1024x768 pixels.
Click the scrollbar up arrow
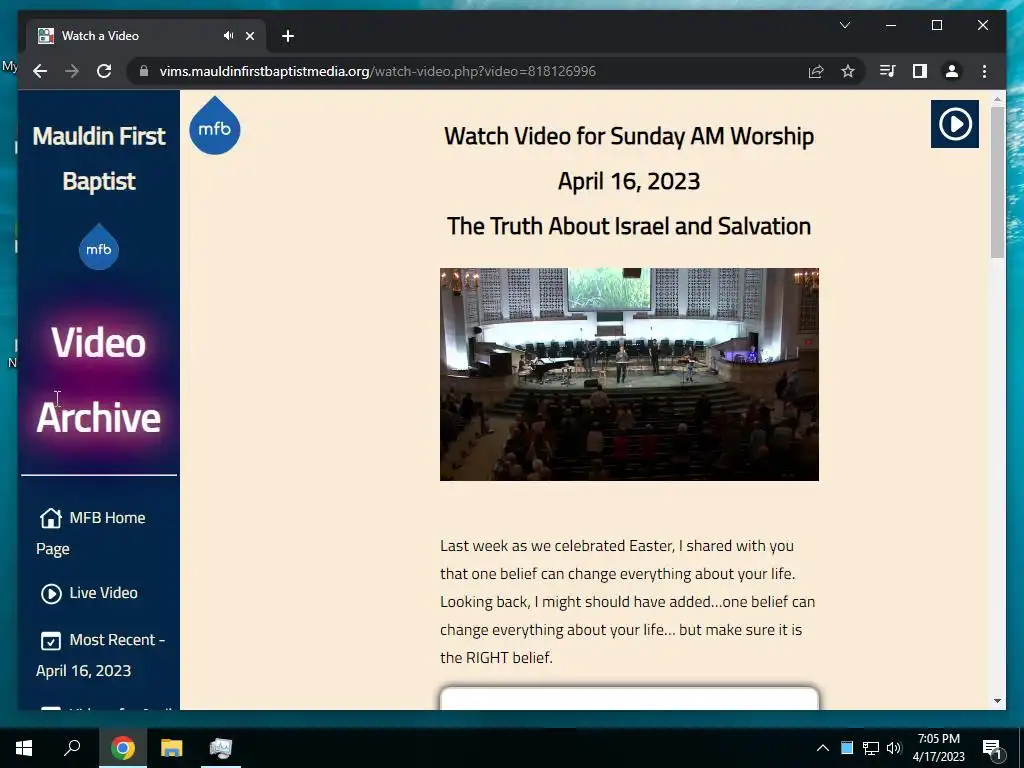coord(997,99)
